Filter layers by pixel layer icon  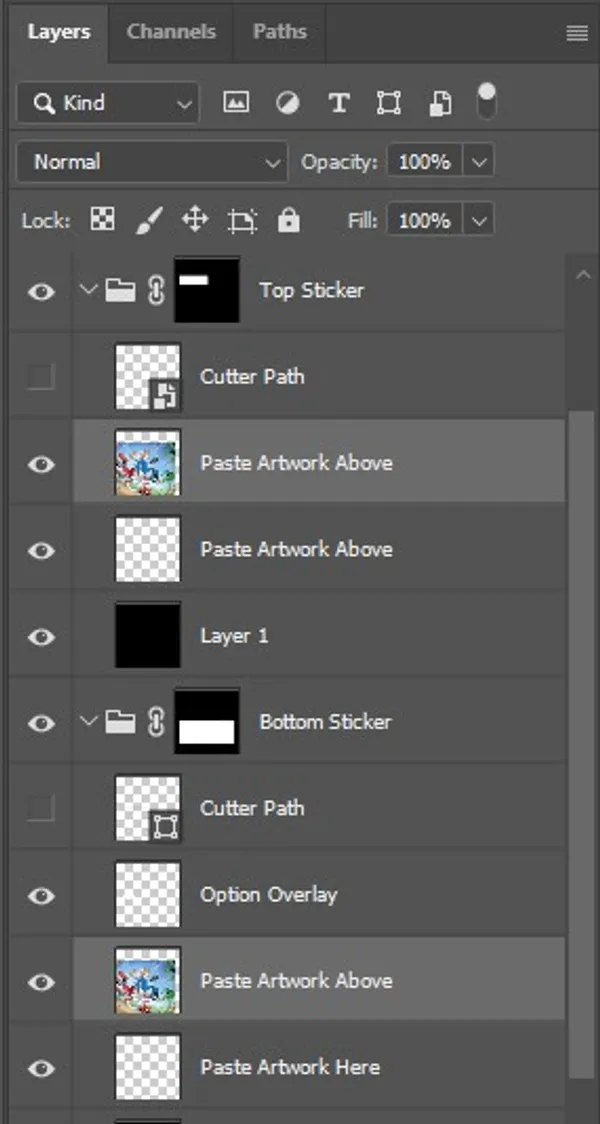coord(236,102)
